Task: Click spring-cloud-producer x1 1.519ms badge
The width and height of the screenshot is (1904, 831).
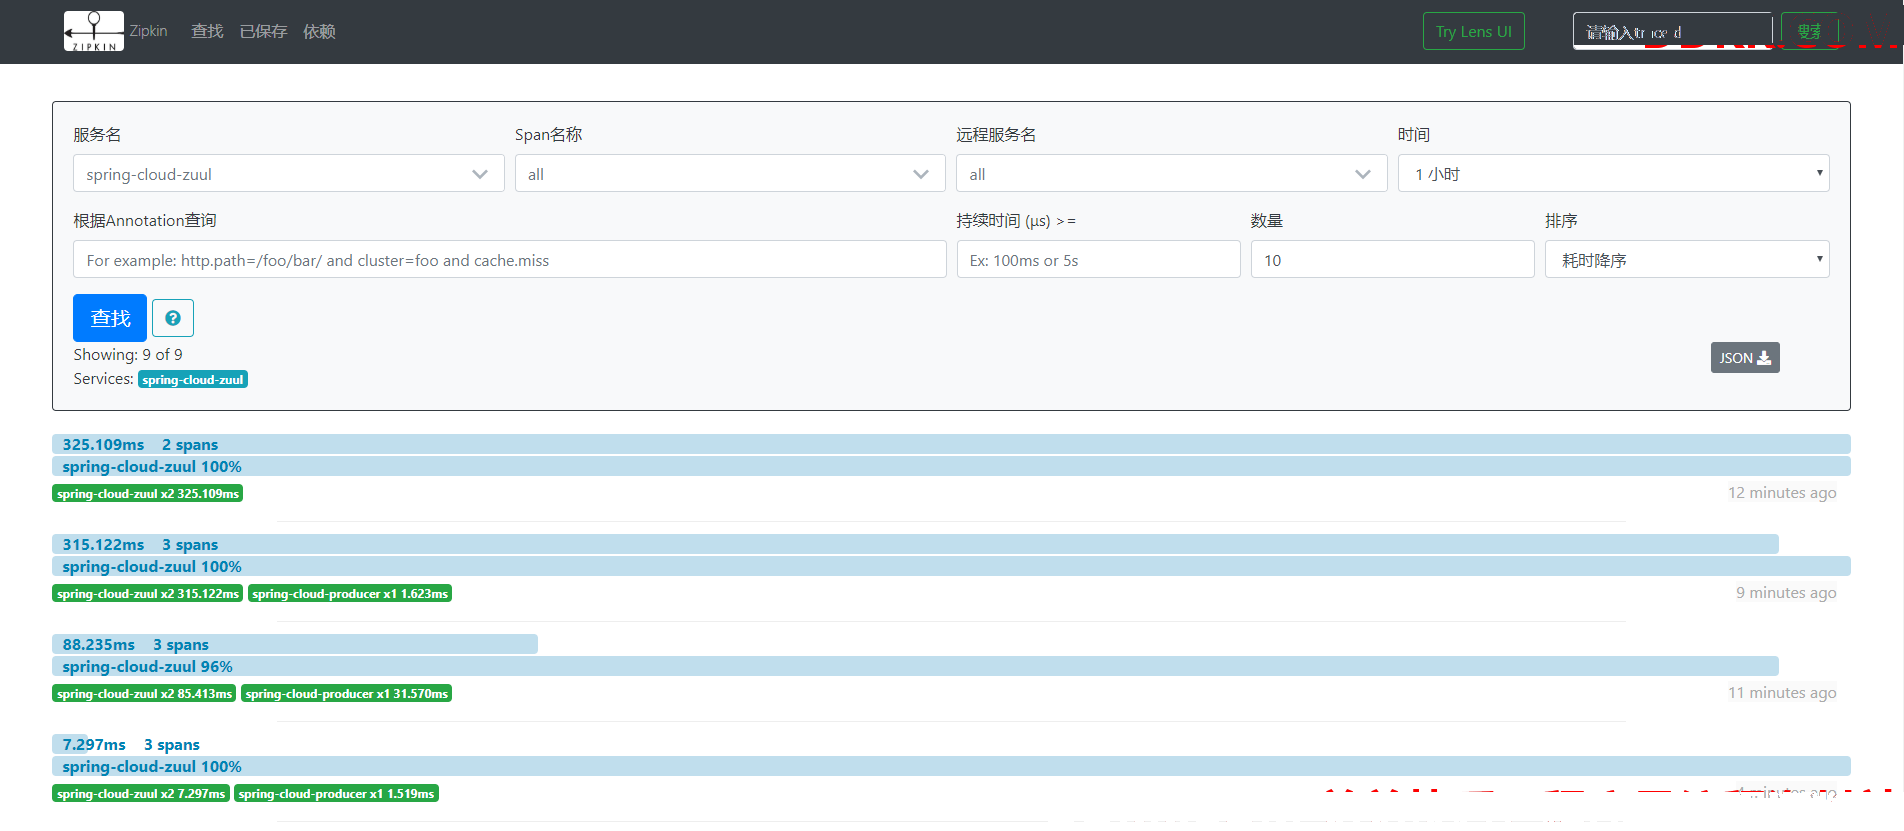Action: [337, 793]
